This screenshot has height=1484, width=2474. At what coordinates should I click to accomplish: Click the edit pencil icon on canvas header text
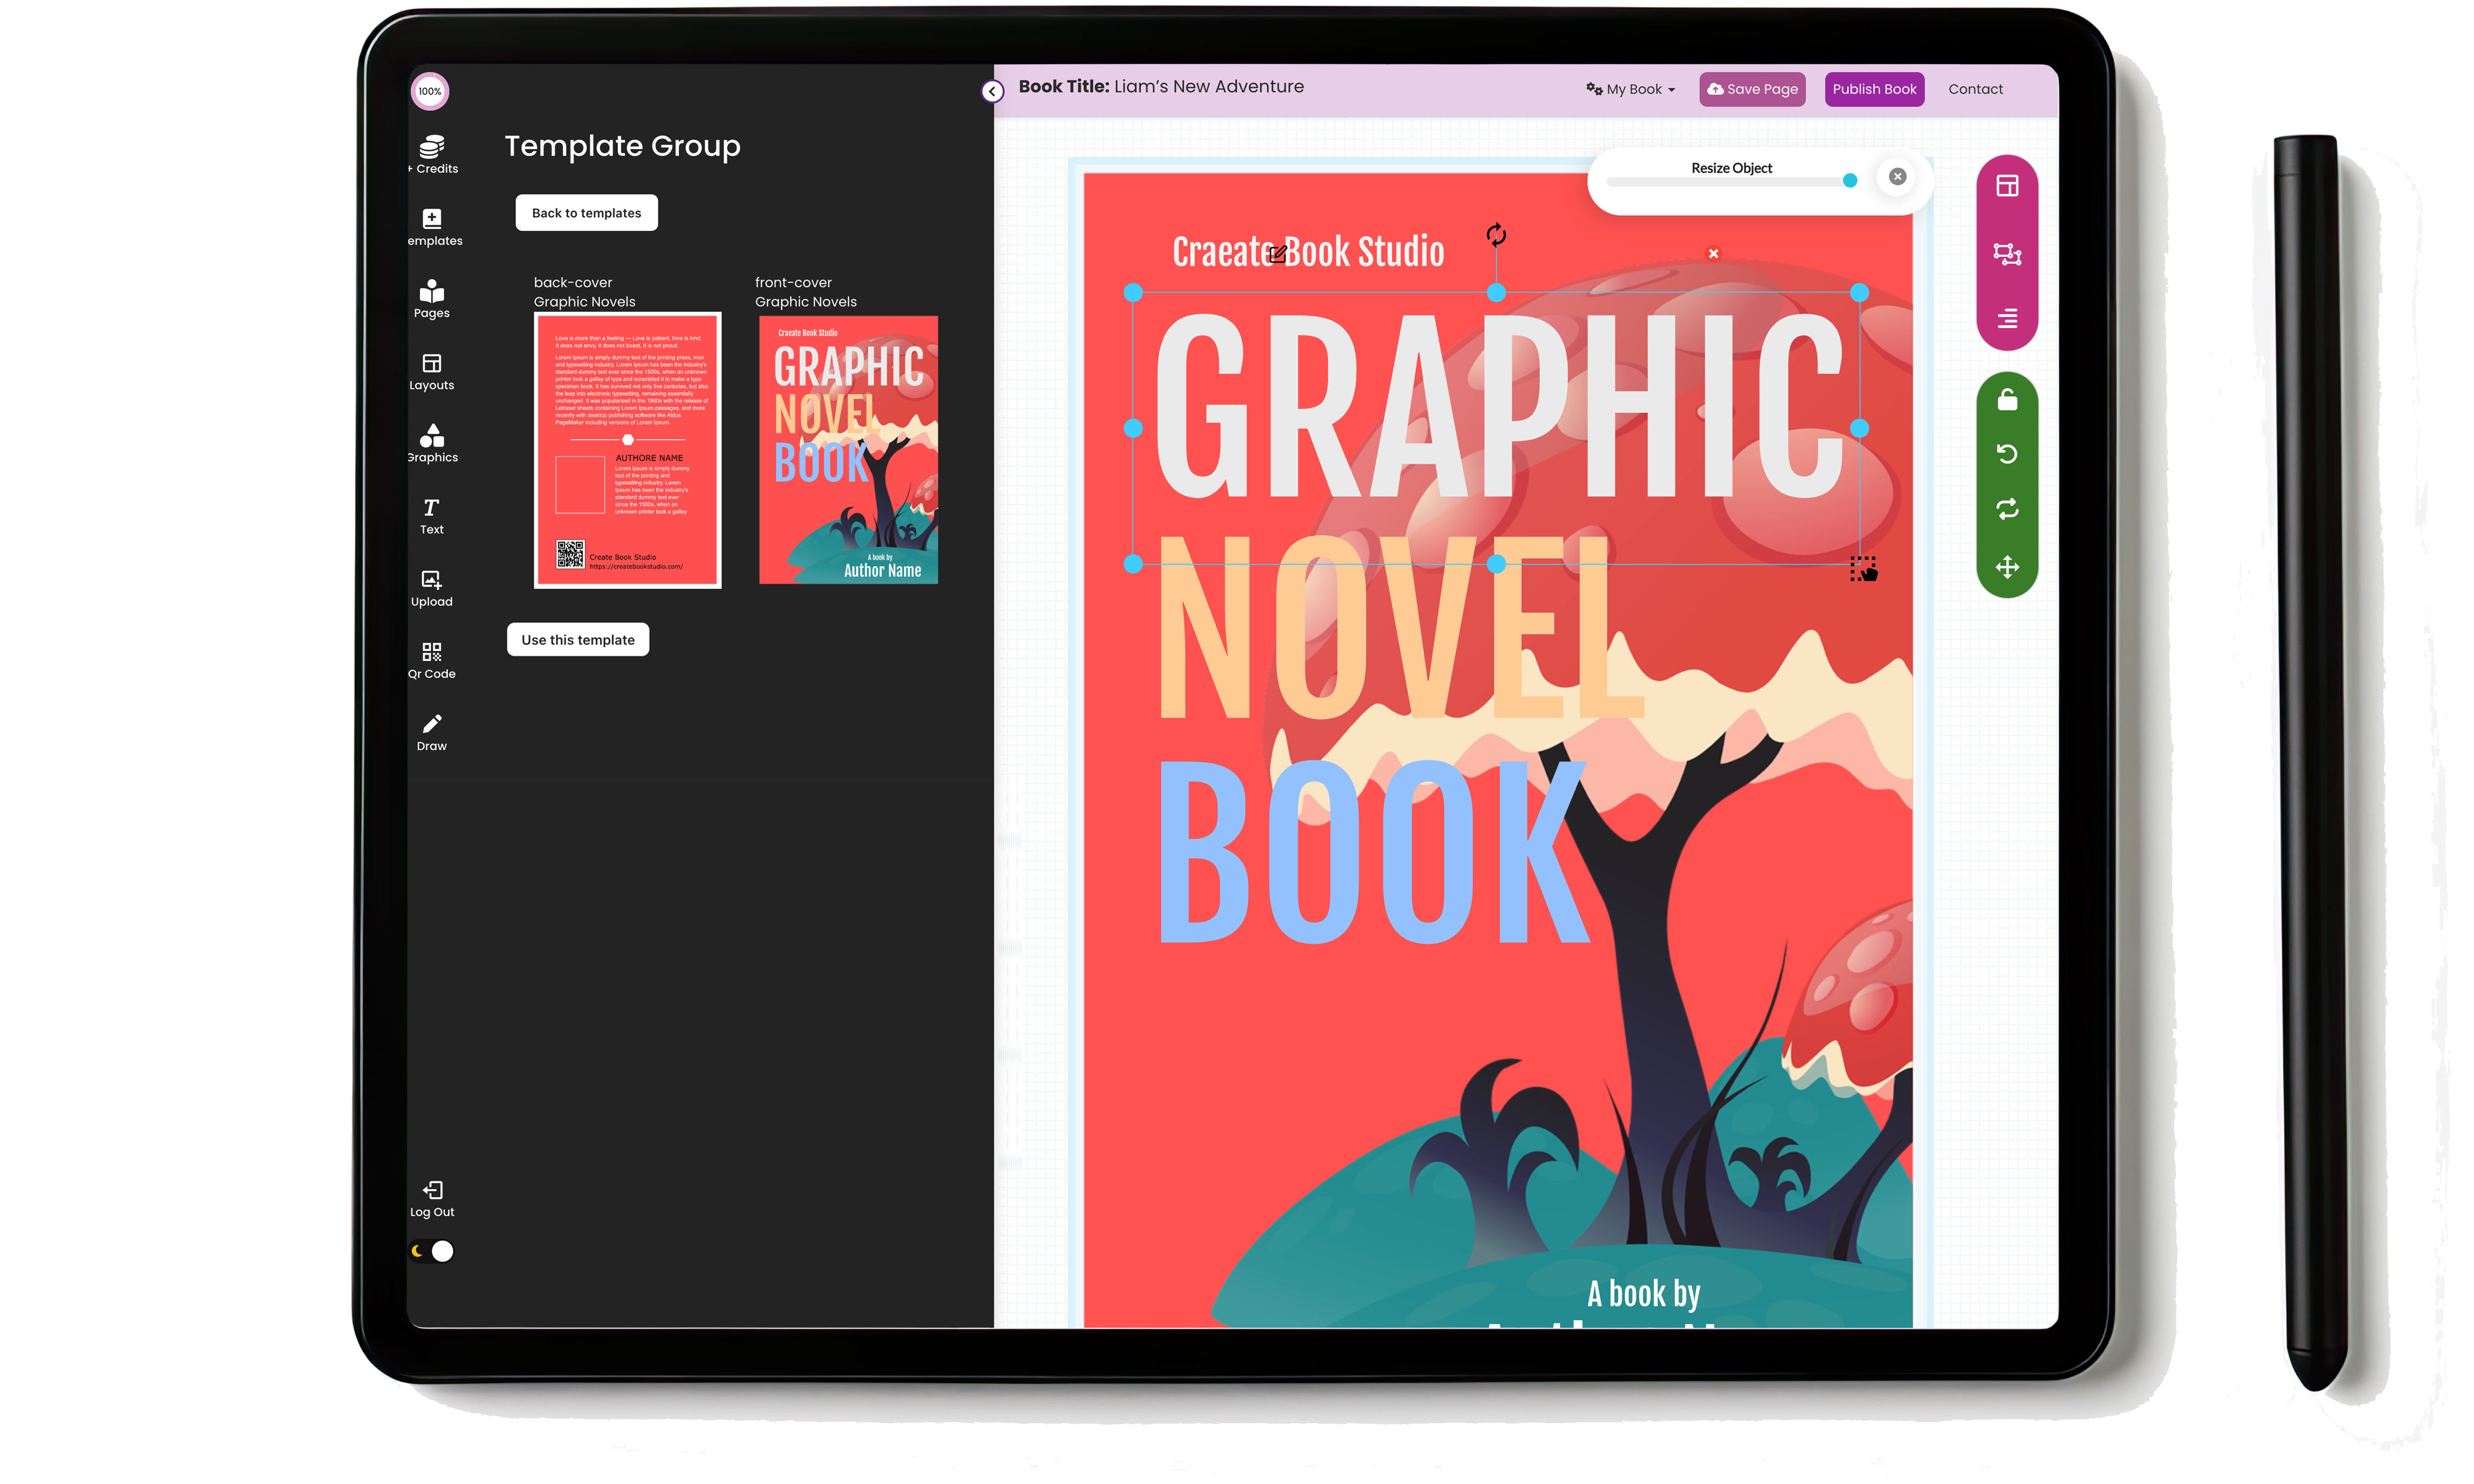[1277, 255]
